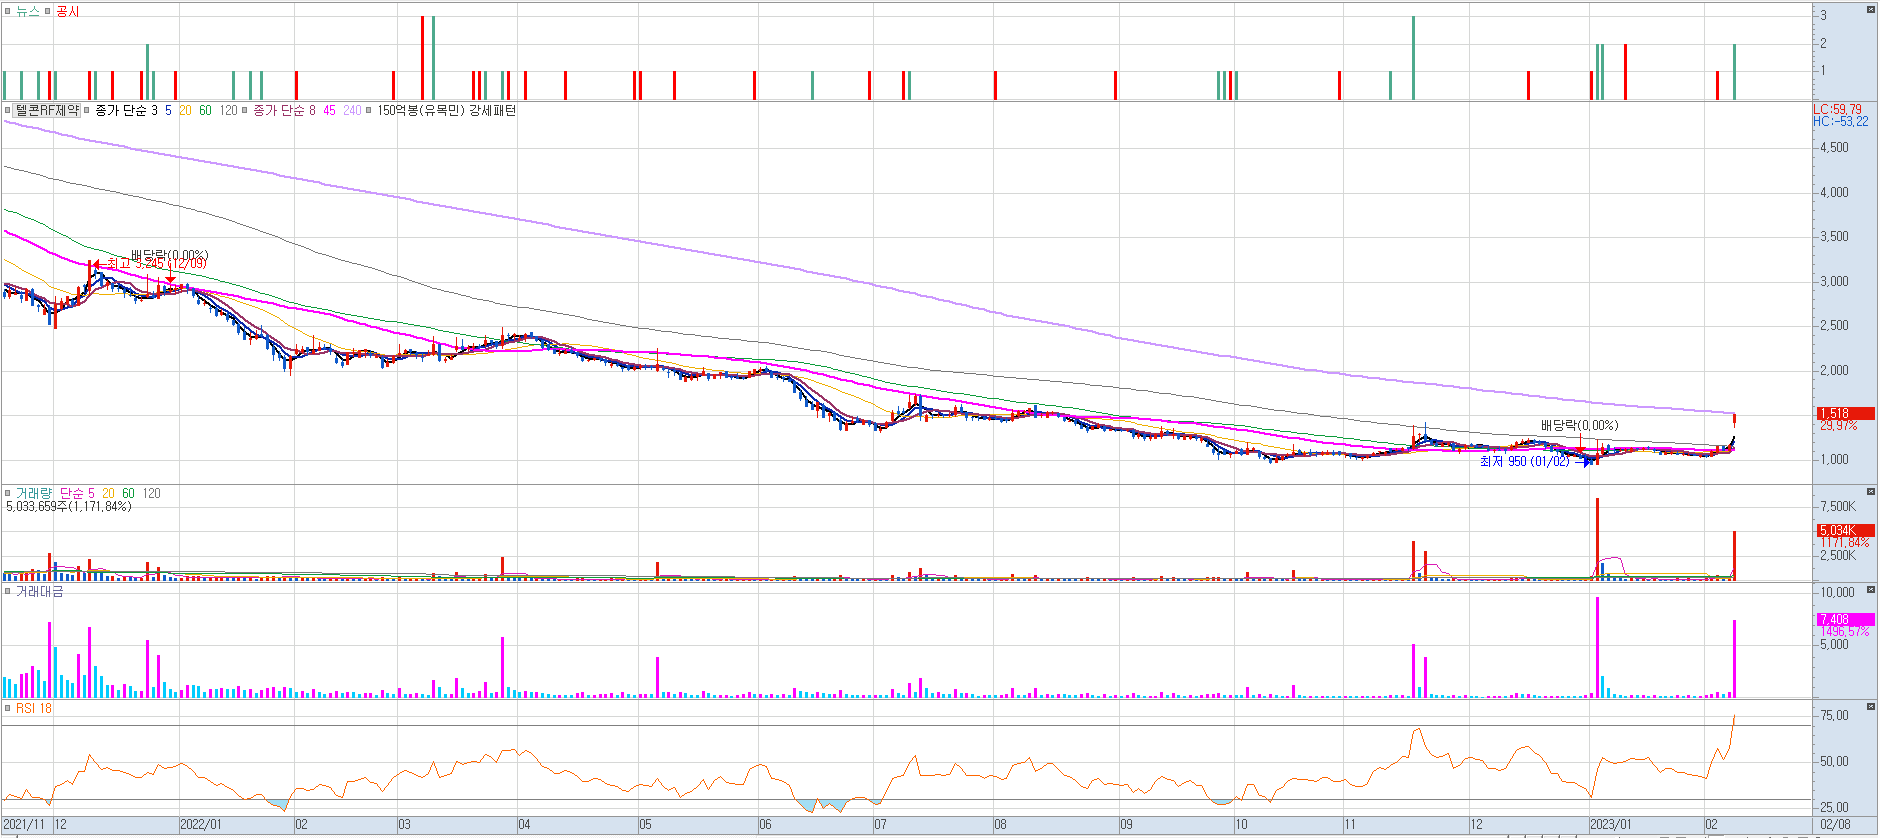This screenshot has height=838, width=1880.
Task: Click the tallest volume bar in January 2023
Action: tap(1597, 538)
